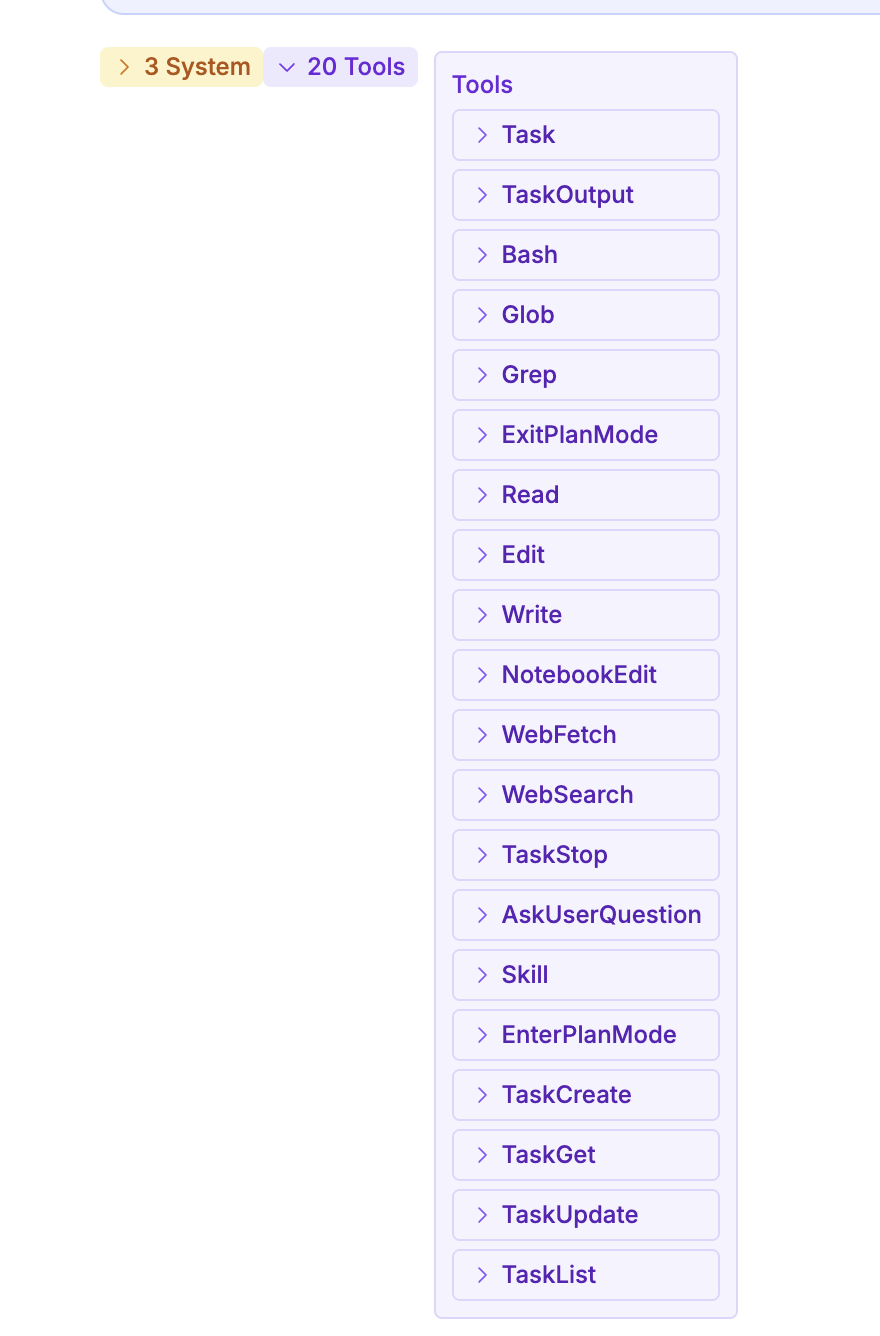The image size is (880, 1336).
Task: Expand the WebSearch tool row
Action: pos(585,795)
